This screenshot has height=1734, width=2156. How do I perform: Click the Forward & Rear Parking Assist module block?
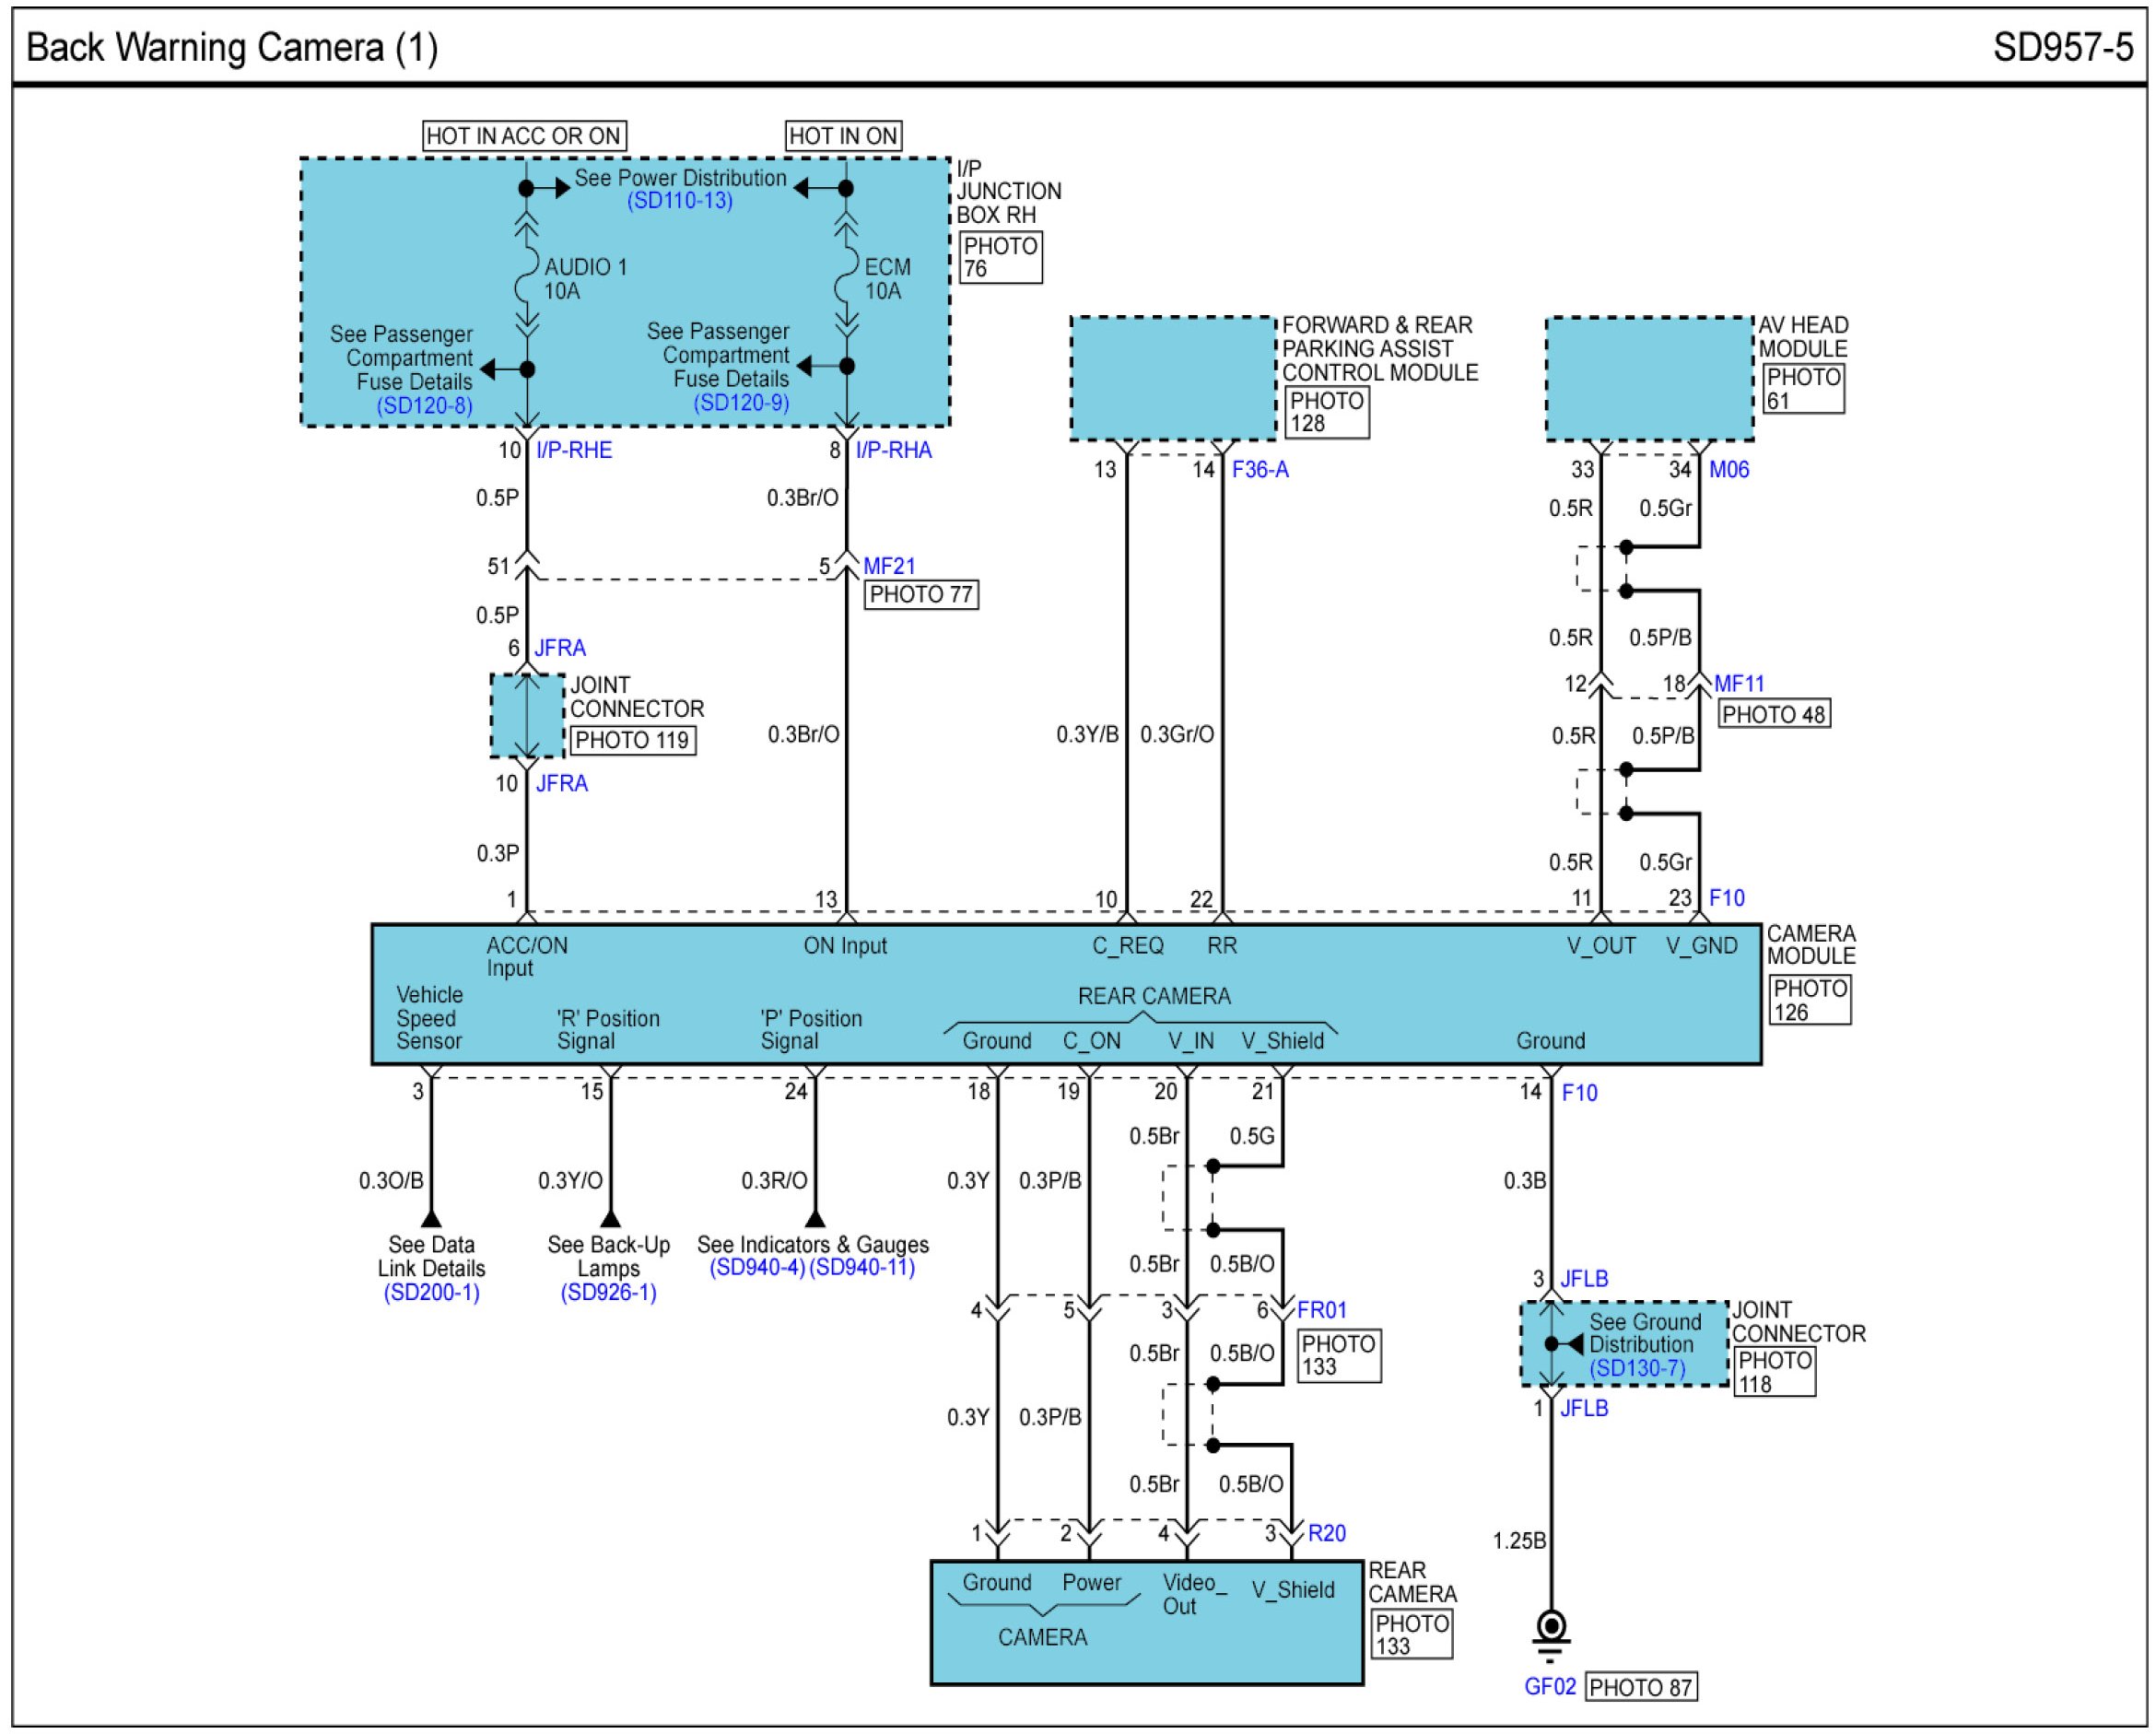point(1172,379)
